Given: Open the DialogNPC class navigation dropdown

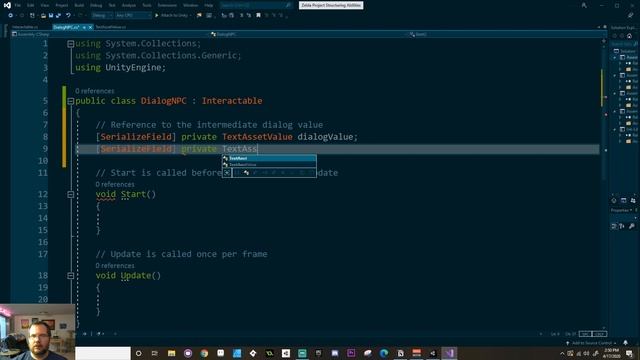Looking at the screenshot, I should (x=310, y=34).
